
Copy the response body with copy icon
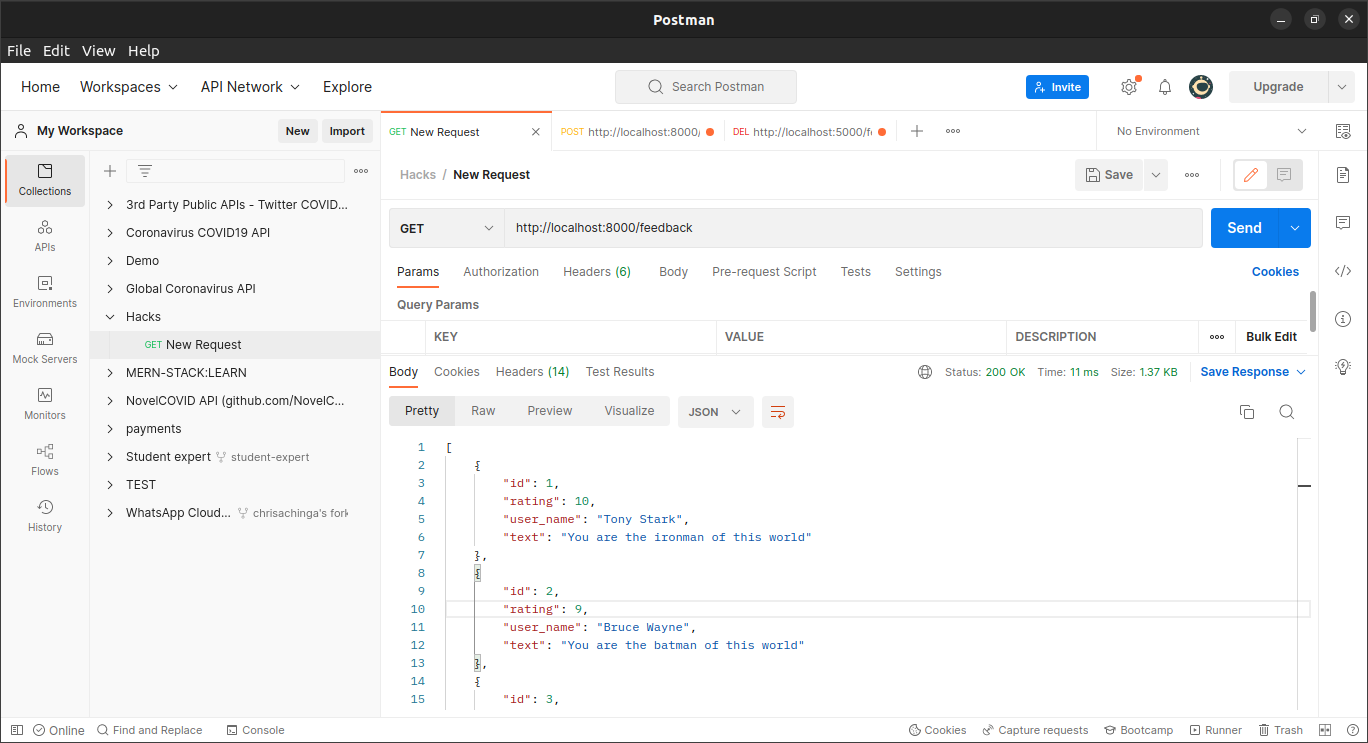point(1247,412)
